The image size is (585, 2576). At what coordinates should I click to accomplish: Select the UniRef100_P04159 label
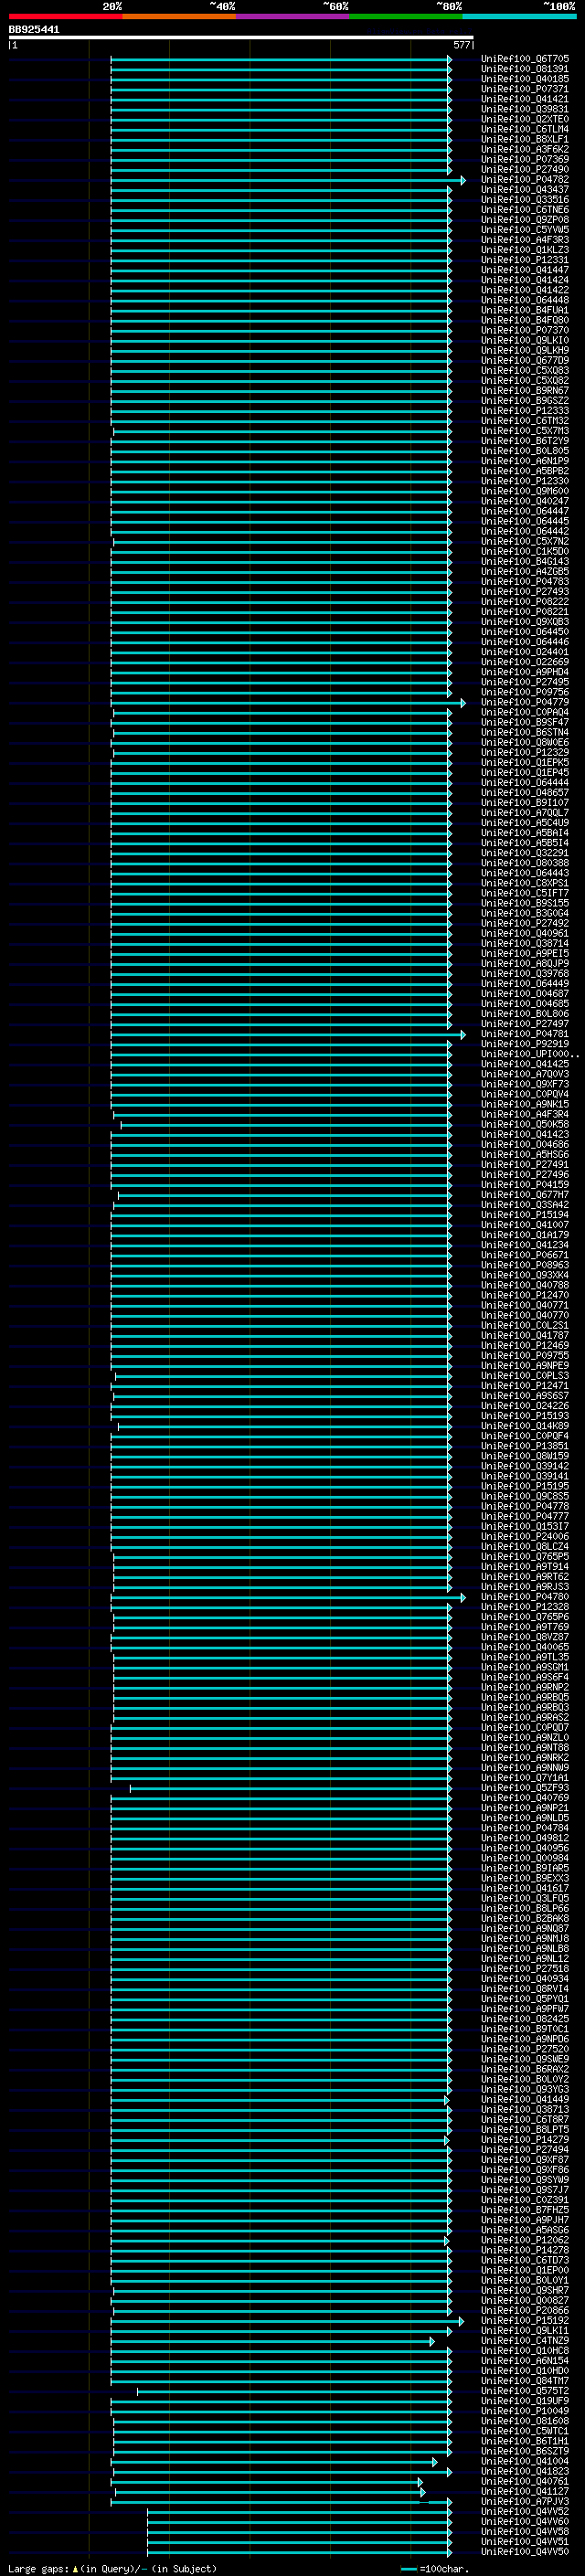point(524,1185)
